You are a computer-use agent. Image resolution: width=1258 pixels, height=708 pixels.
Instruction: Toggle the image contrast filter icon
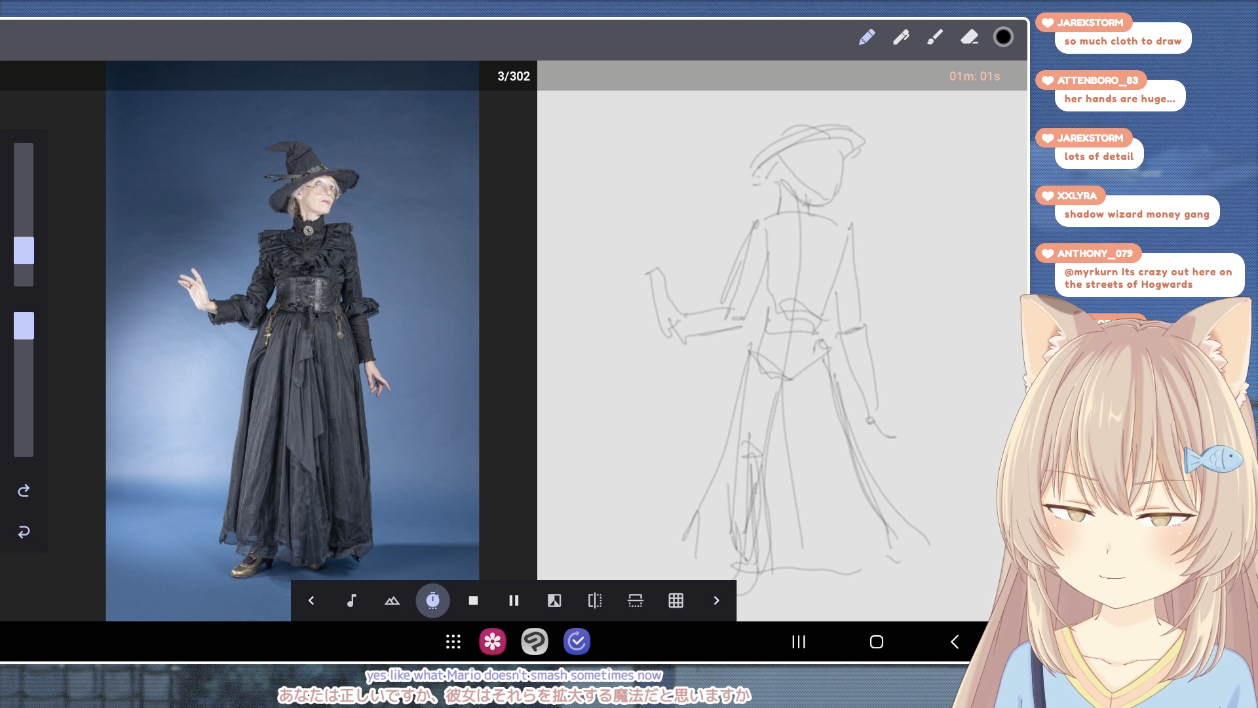tap(554, 600)
